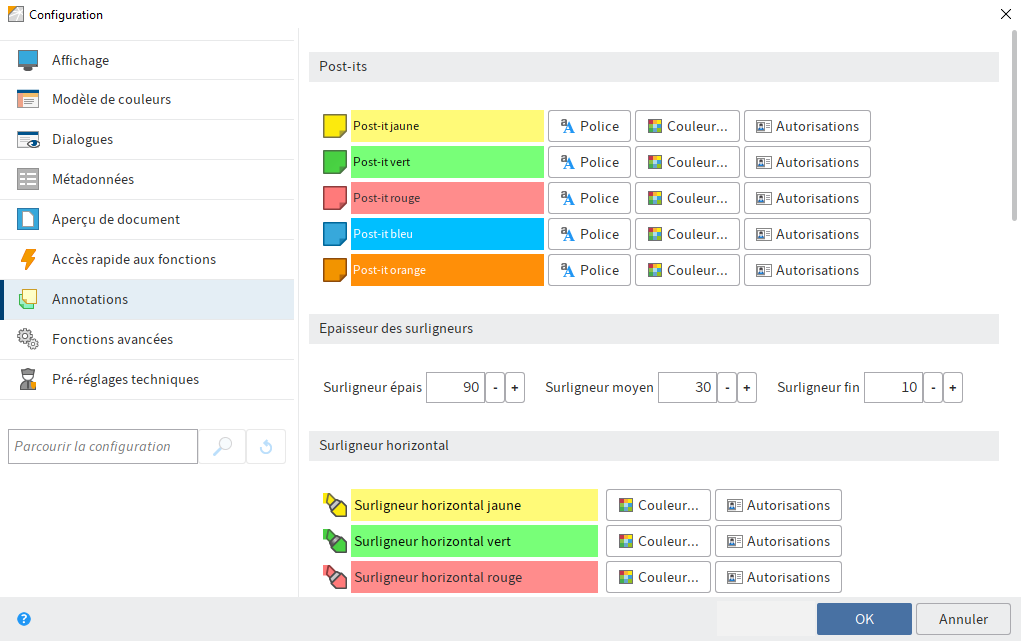Image resolution: width=1021 pixels, height=641 pixels.
Task: Click the Aperçu de document page icon
Action: click(29, 218)
